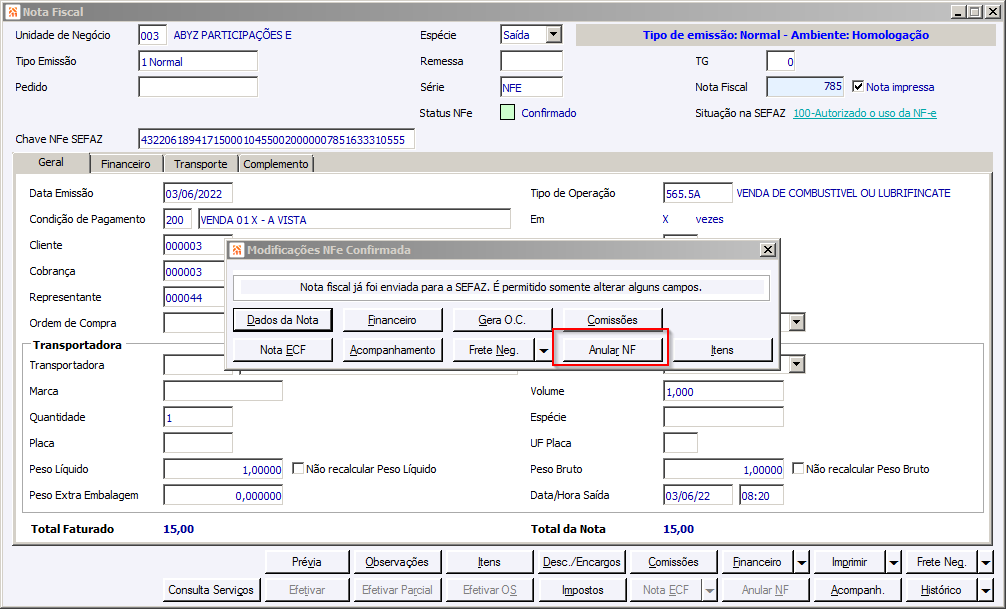Expand the bottom Frete Neg. dropdown arrow
This screenshot has height=609, width=1006.
tap(985, 562)
